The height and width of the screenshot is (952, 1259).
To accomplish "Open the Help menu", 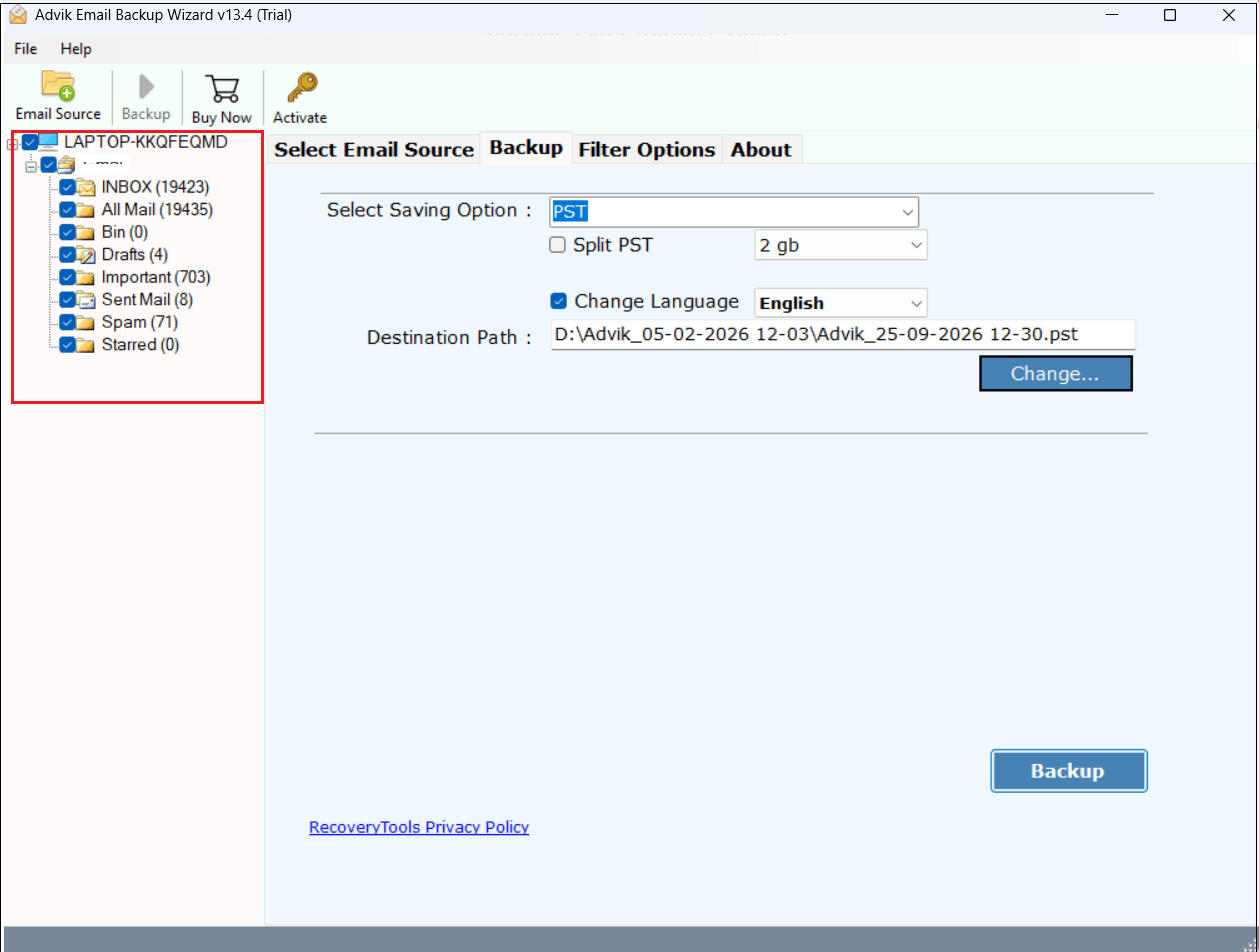I will pos(76,49).
